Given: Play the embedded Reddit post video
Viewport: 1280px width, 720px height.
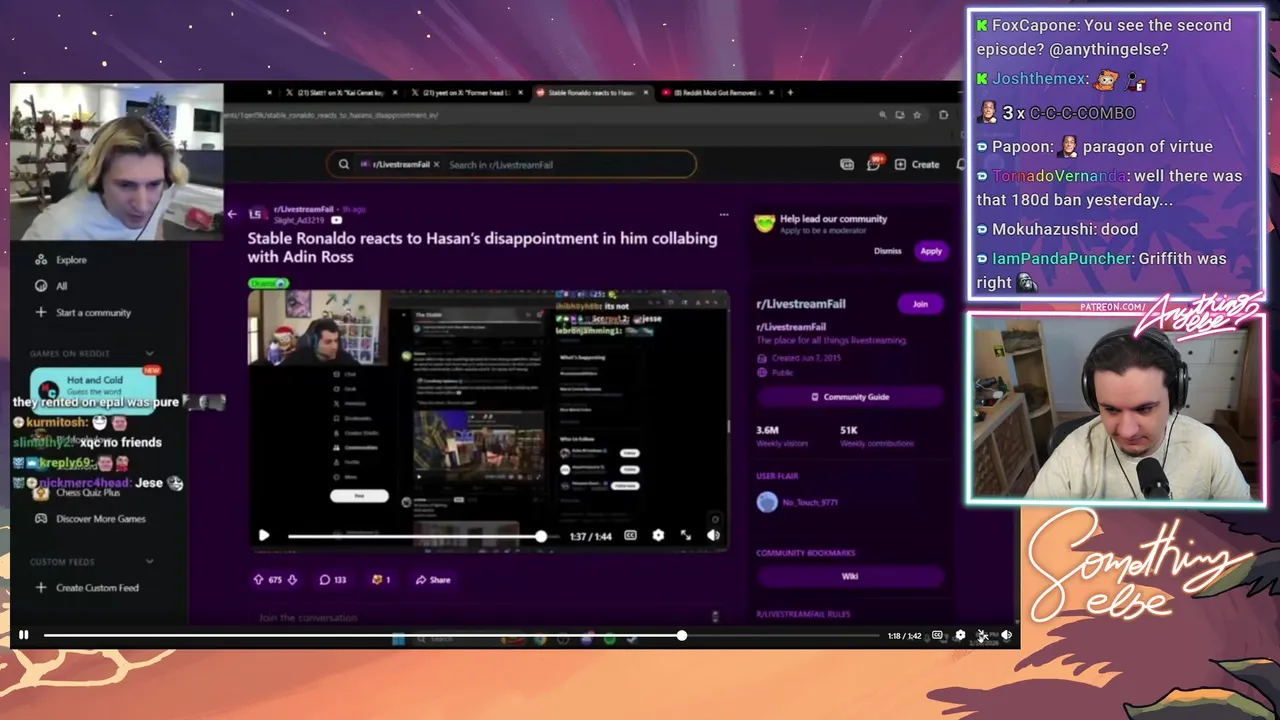Looking at the screenshot, I should pyautogui.click(x=264, y=536).
